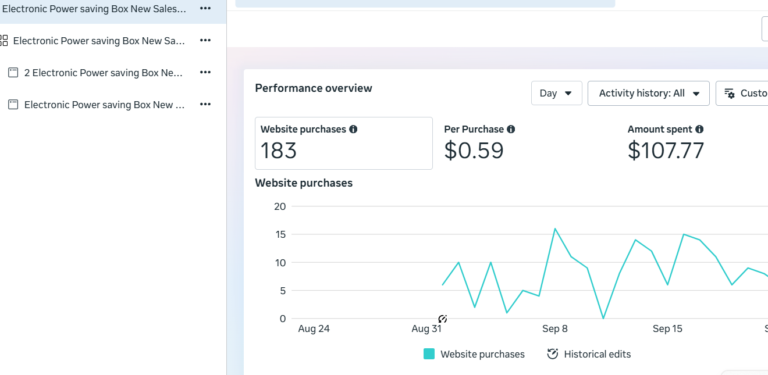
Task: Click ad set grid icon in sidebar
Action: click(3, 40)
